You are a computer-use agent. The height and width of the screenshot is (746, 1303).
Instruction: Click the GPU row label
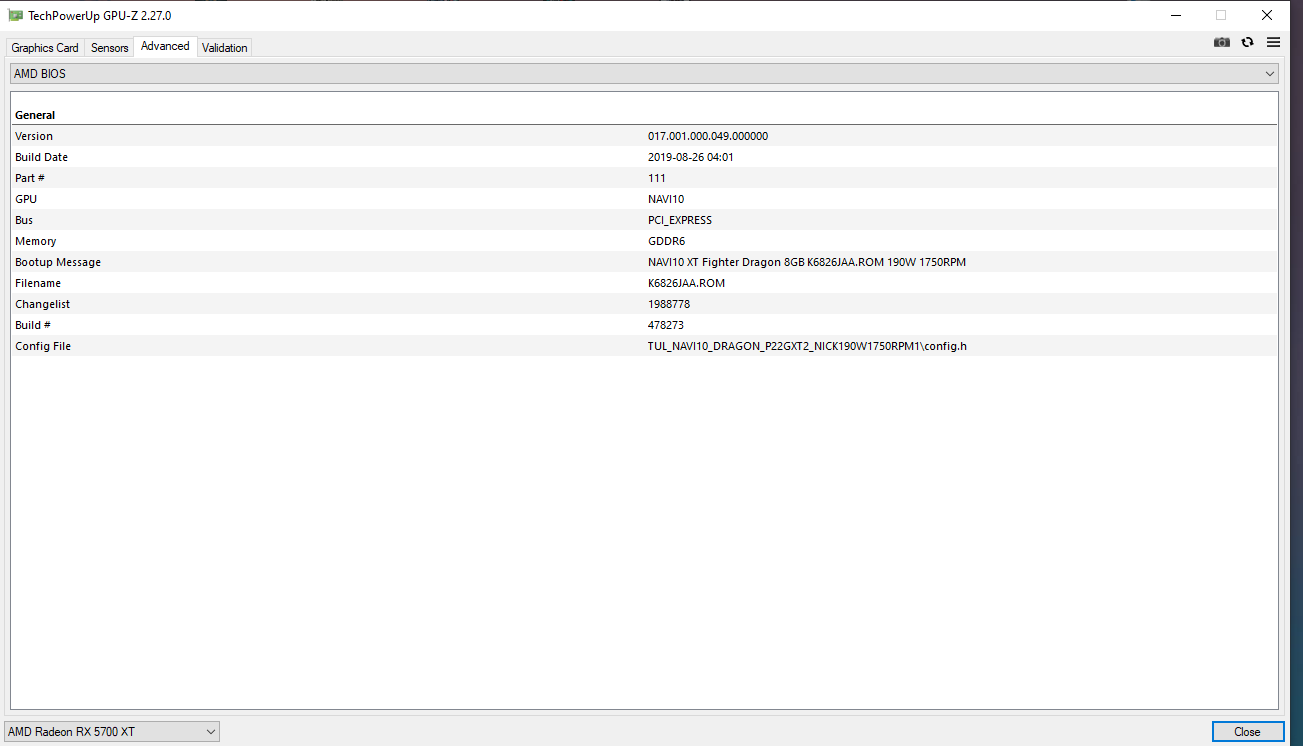26,199
